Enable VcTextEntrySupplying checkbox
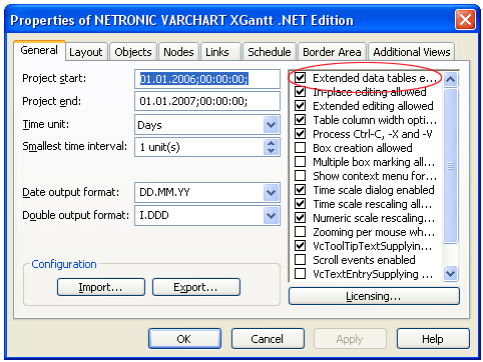 (x=300, y=274)
